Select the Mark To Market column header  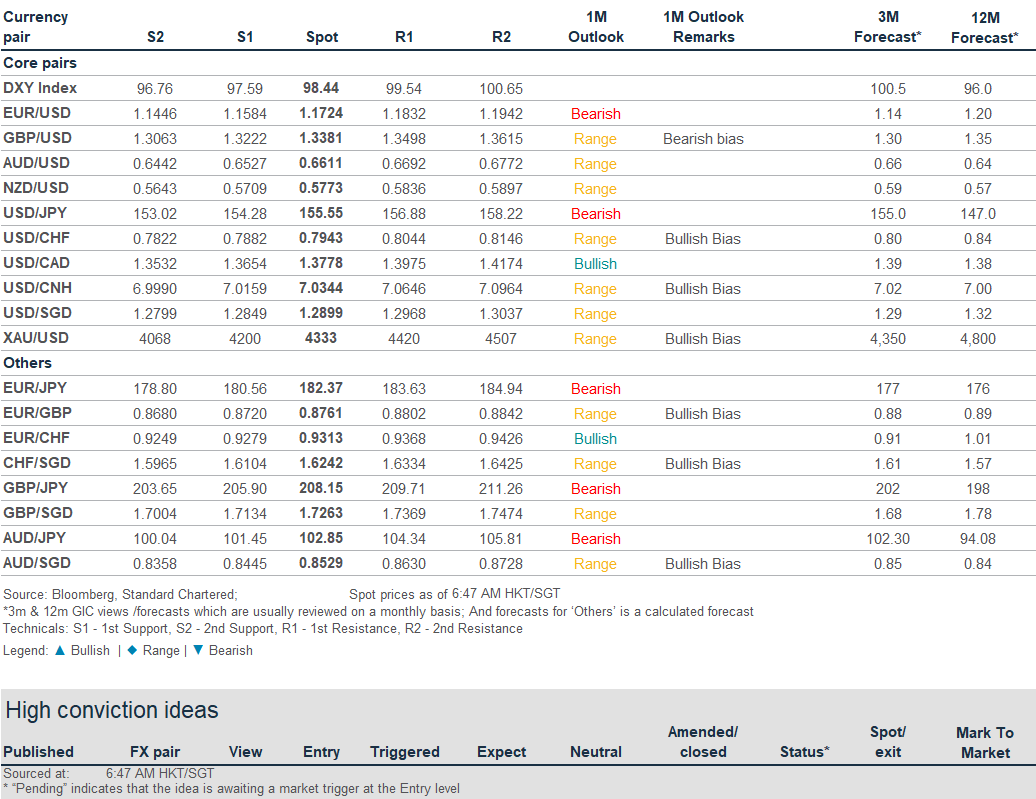point(984,742)
